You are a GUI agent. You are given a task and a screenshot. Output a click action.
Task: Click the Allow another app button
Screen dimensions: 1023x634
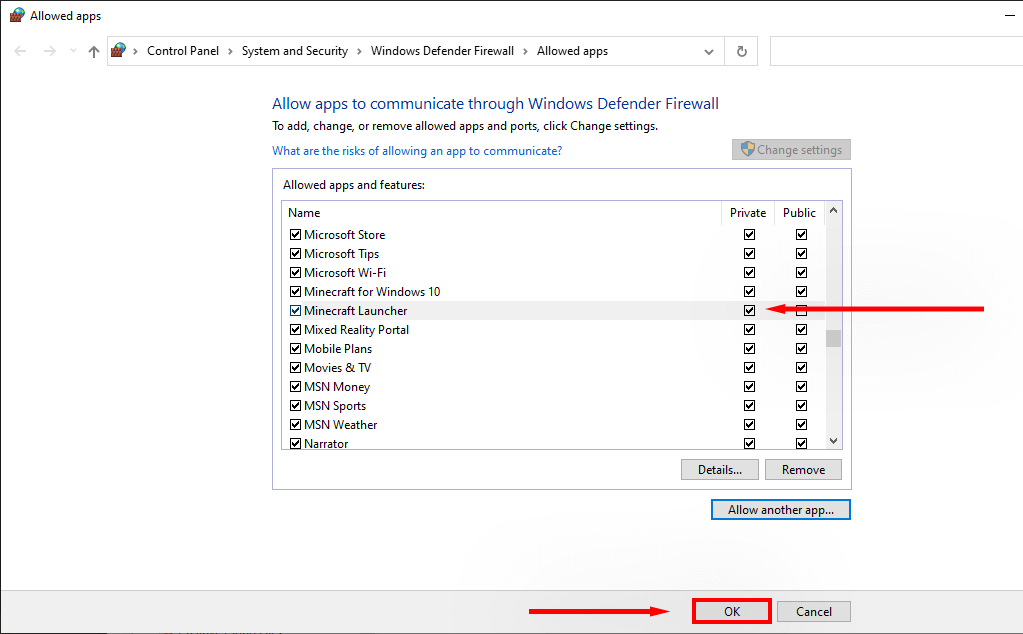pyautogui.click(x=780, y=510)
